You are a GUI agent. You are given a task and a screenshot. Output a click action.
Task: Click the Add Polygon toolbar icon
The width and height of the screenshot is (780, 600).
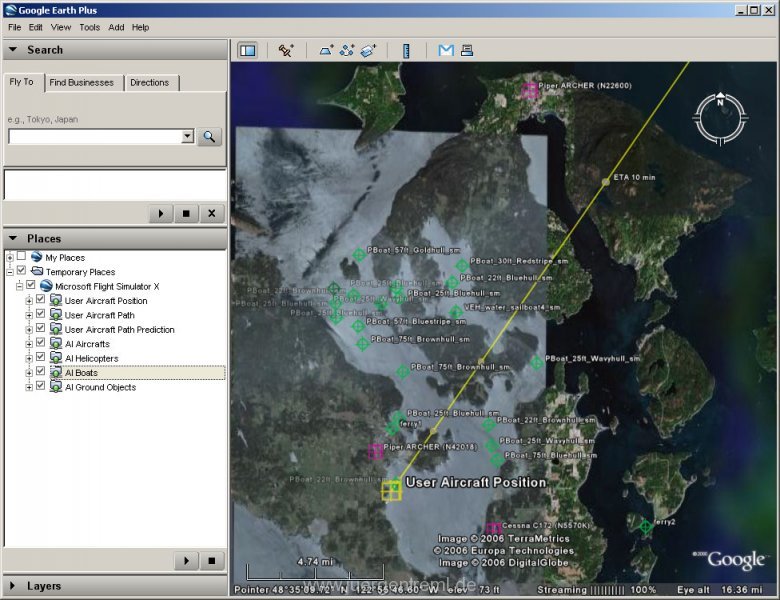[326, 50]
